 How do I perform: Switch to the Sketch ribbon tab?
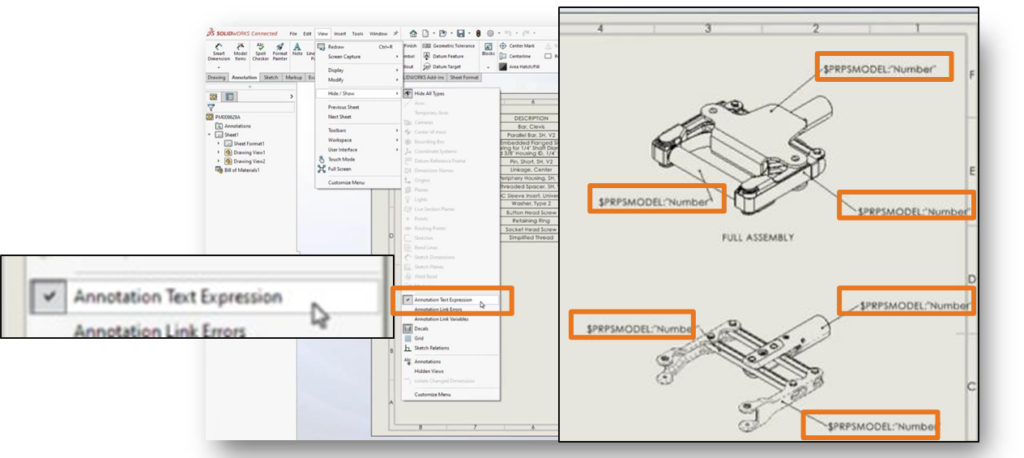point(270,77)
